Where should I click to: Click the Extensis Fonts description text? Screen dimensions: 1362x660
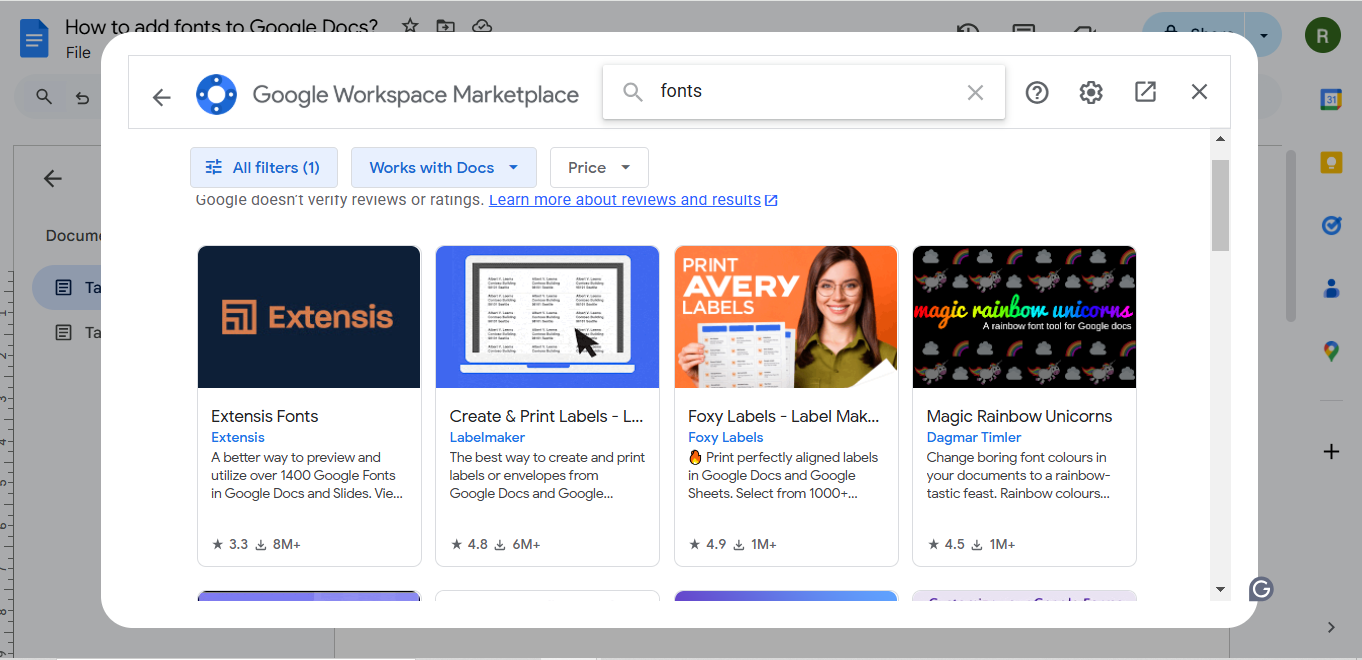point(307,475)
